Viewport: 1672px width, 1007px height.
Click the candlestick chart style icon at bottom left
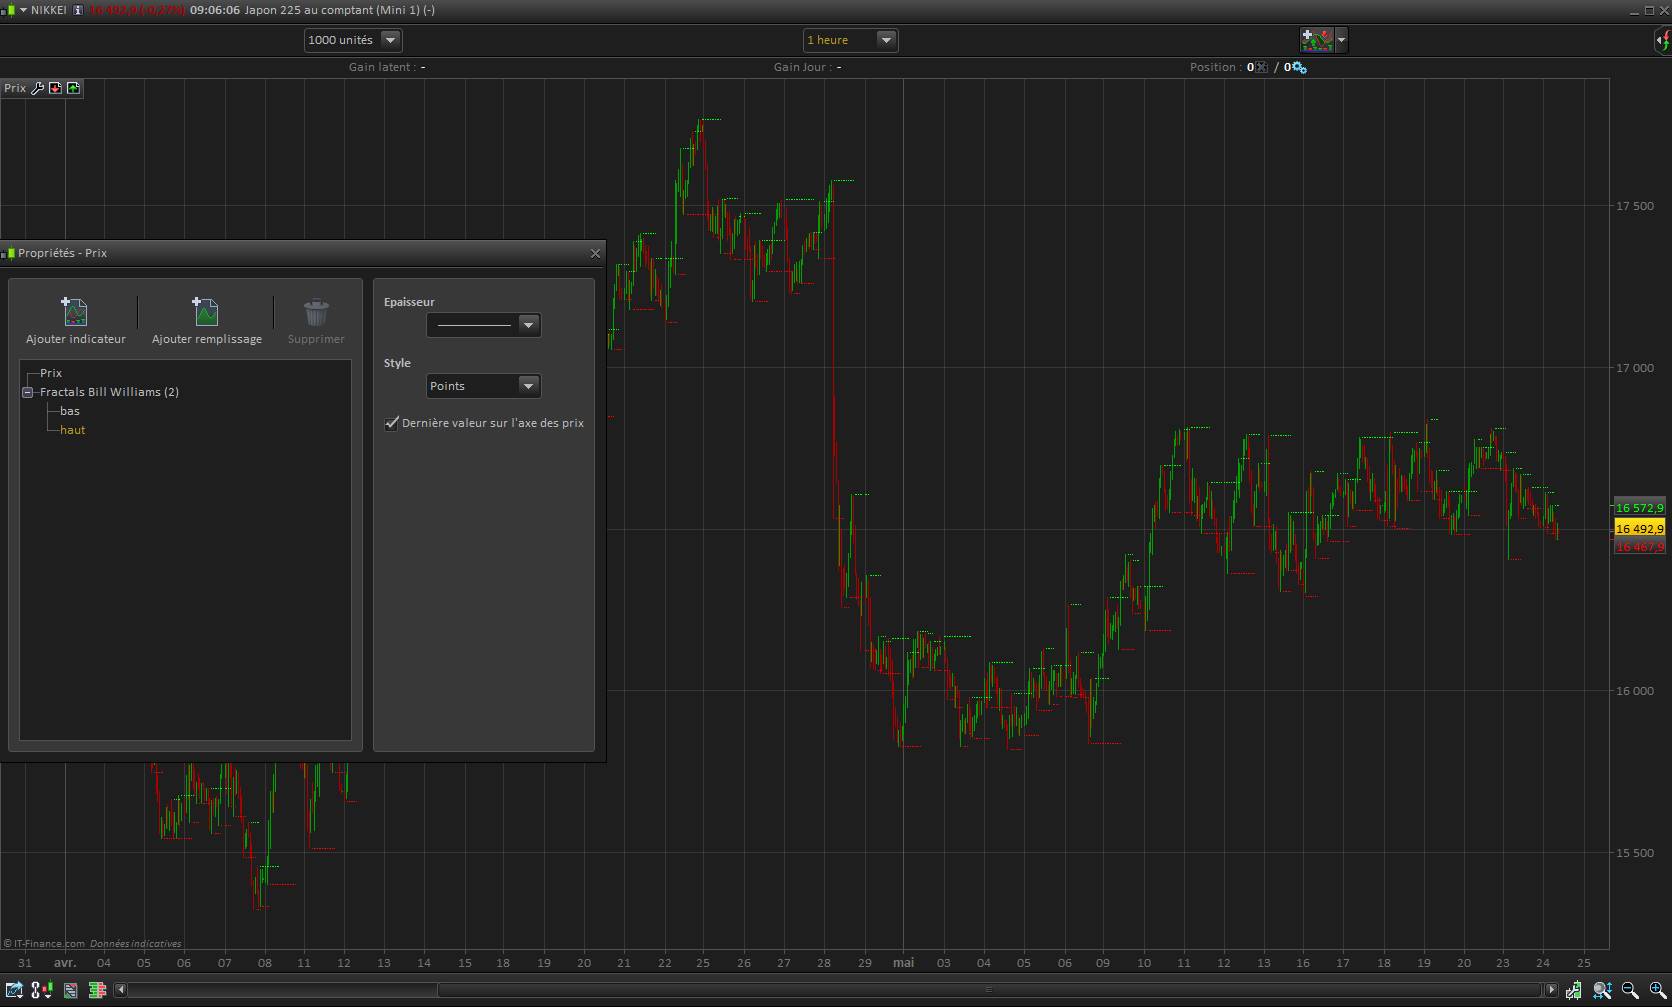point(41,990)
